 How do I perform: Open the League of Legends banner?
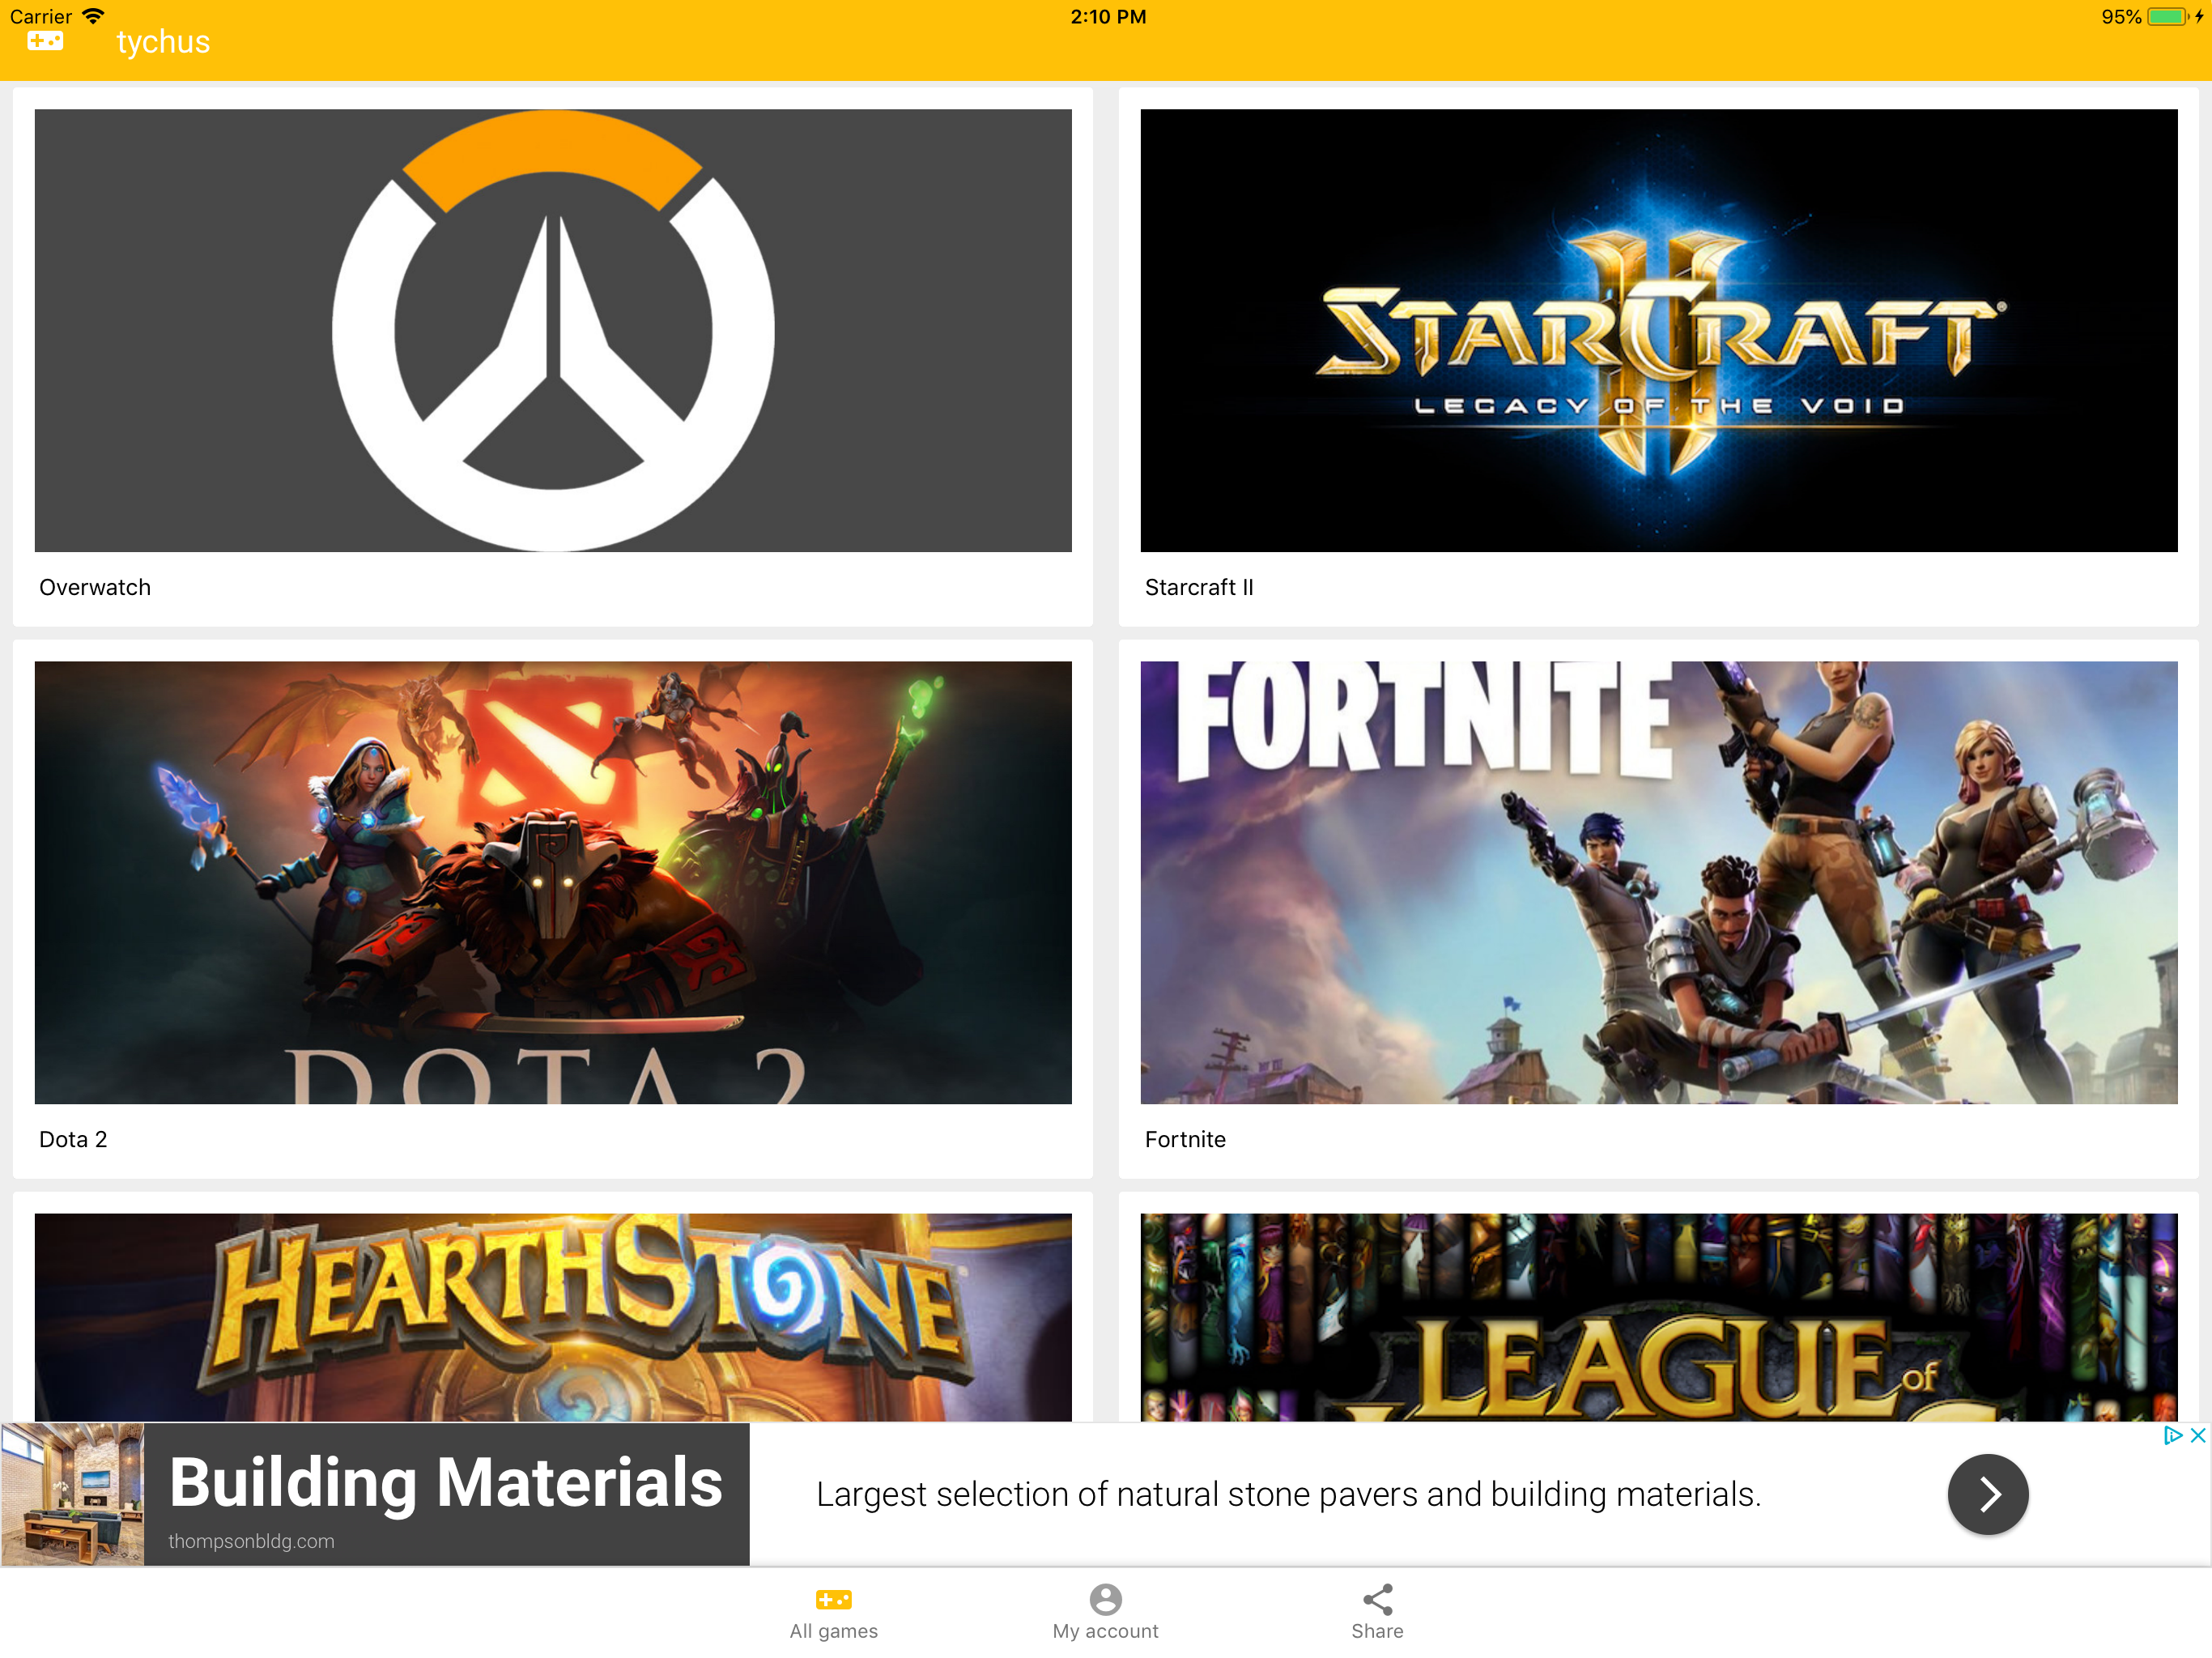tap(1658, 1316)
